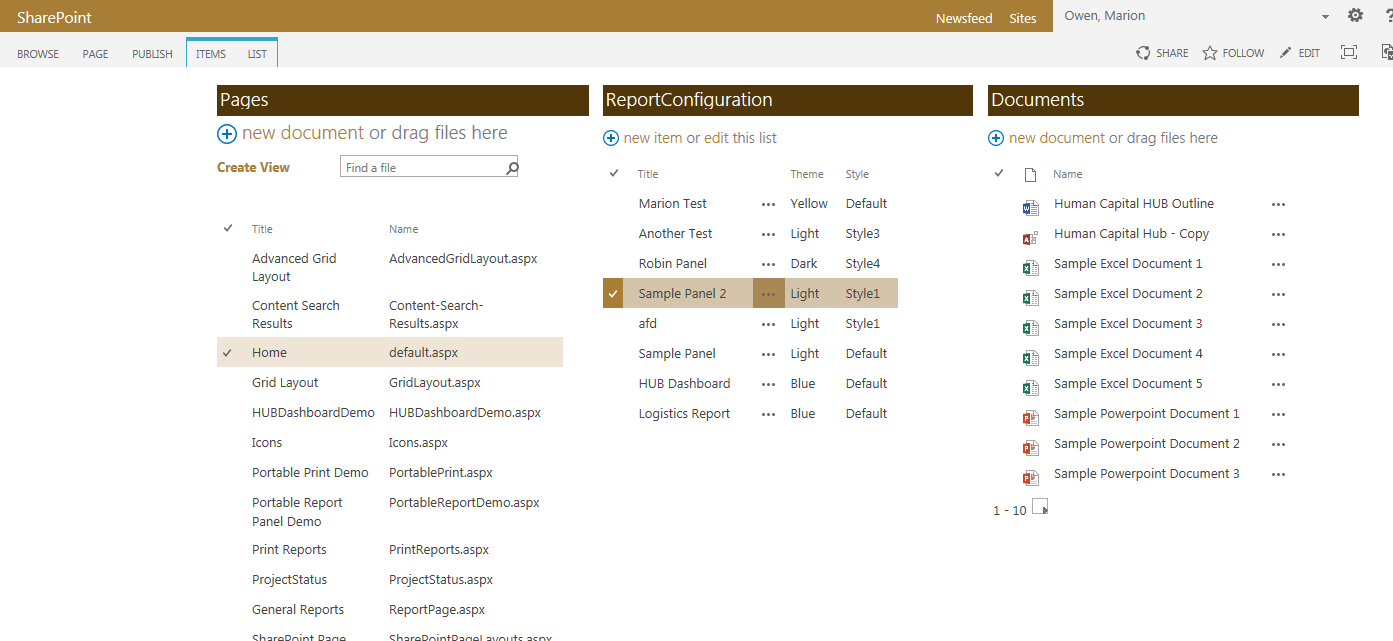Check the select-all checkbox in the Documents list
The height and width of the screenshot is (641, 1393).
(x=998, y=172)
